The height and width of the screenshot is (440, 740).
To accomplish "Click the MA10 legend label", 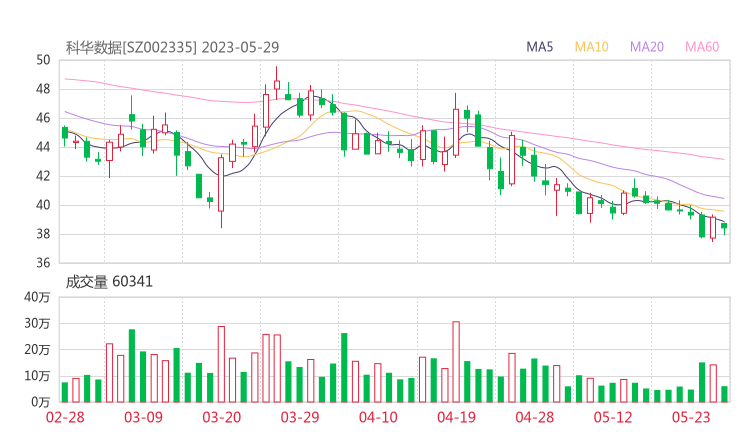I will (591, 47).
